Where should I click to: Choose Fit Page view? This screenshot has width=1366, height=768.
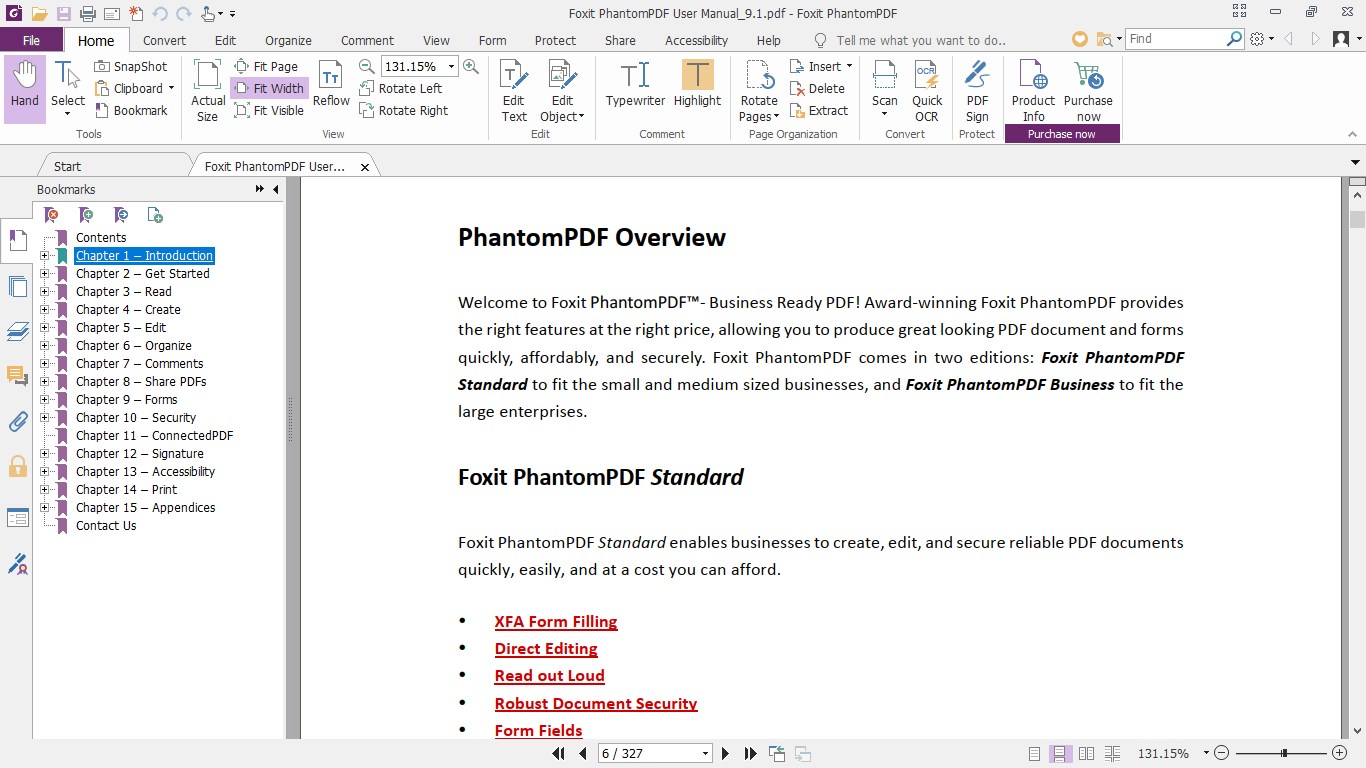coord(266,66)
